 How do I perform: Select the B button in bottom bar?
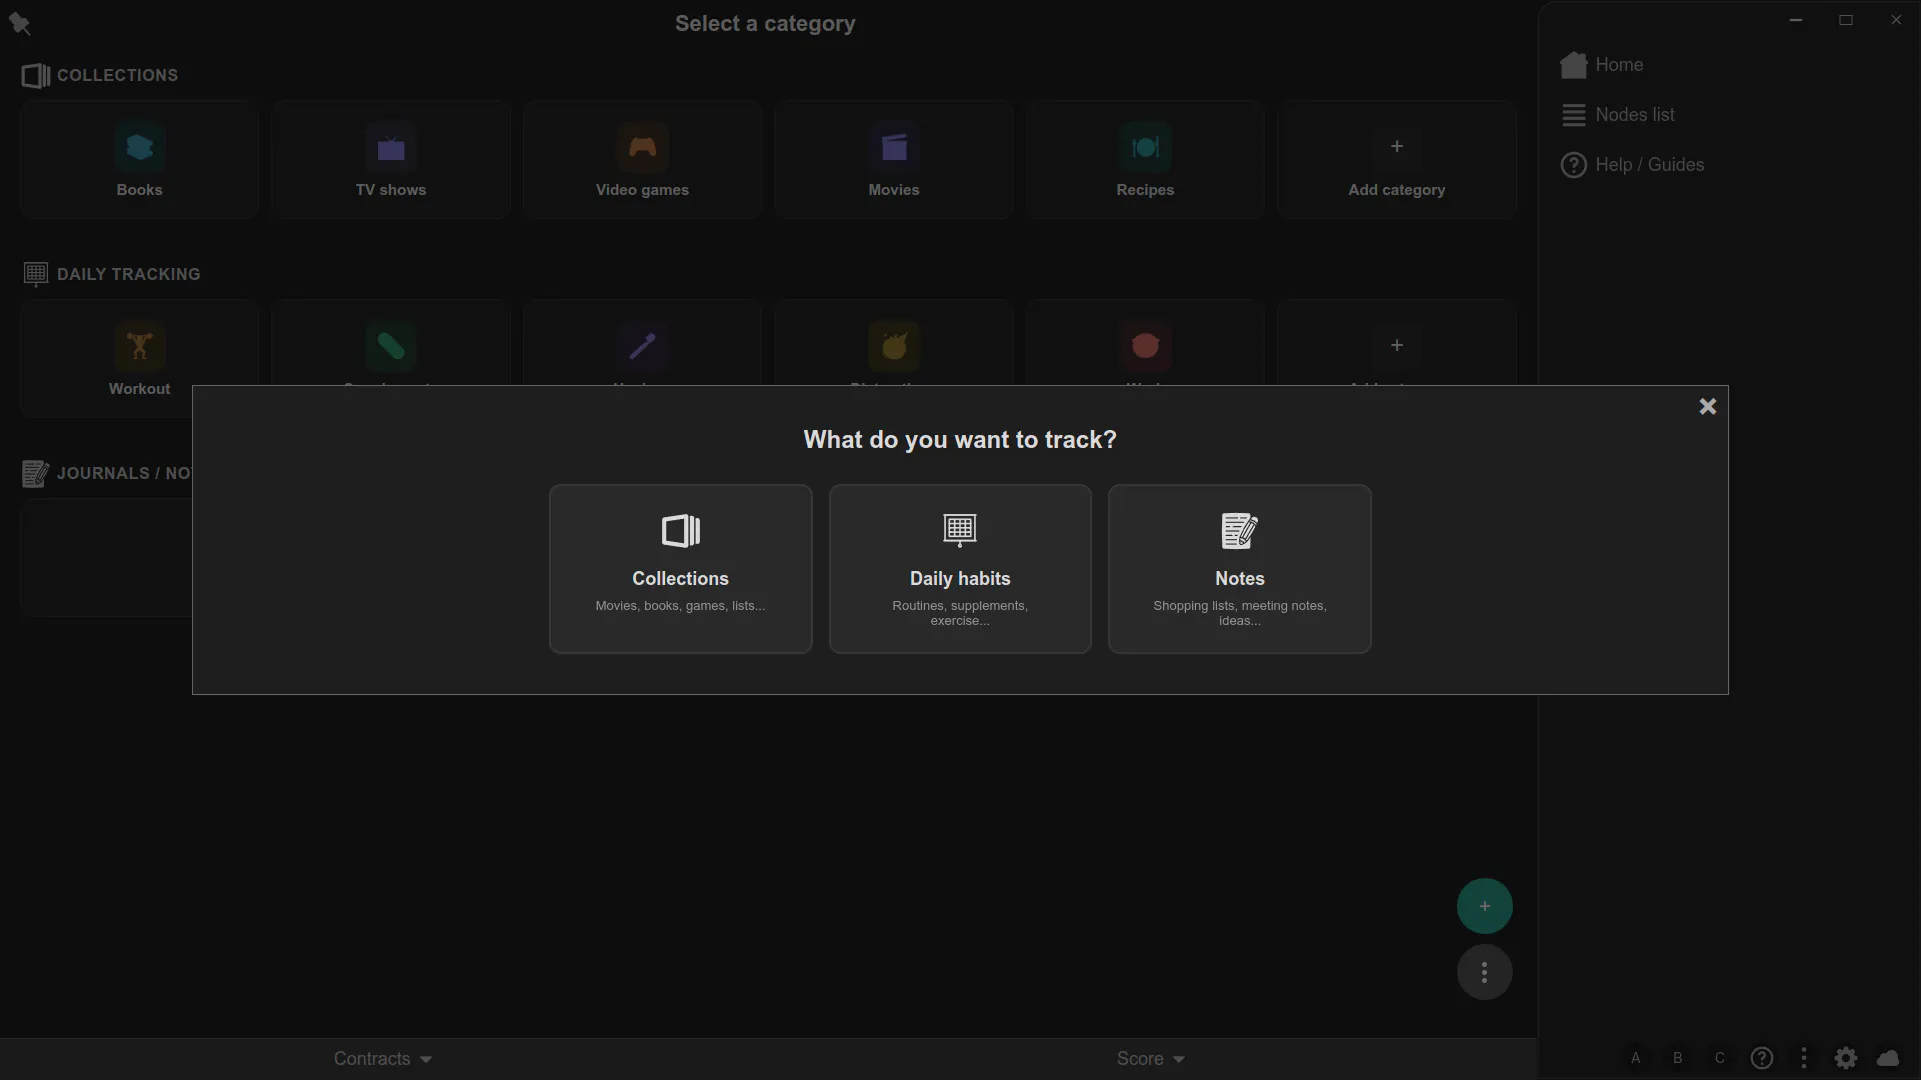point(1677,1058)
